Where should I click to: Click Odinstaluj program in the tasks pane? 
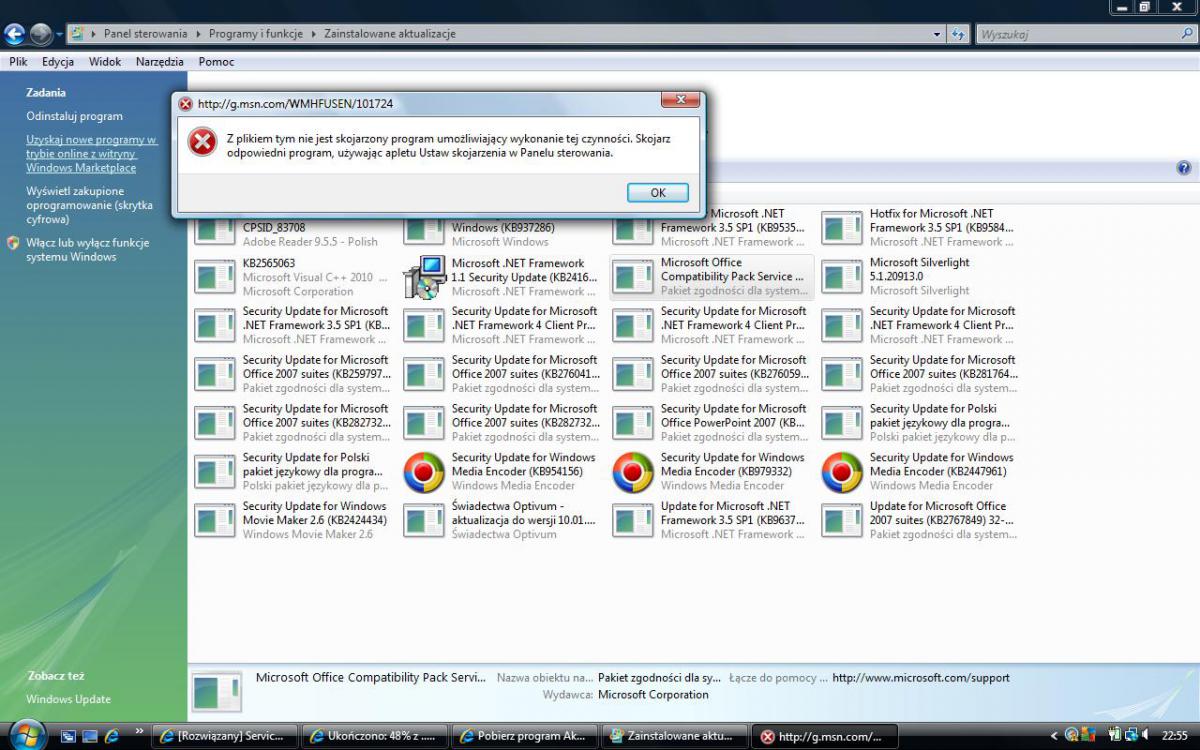[x=75, y=116]
